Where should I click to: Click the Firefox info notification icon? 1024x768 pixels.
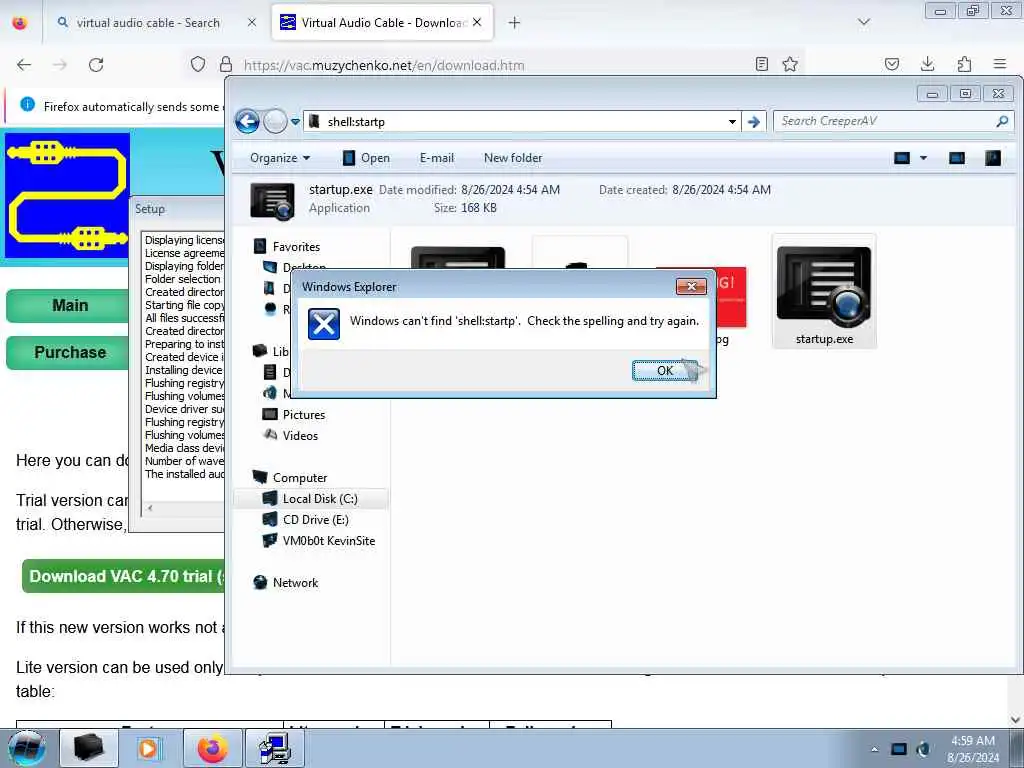27,104
